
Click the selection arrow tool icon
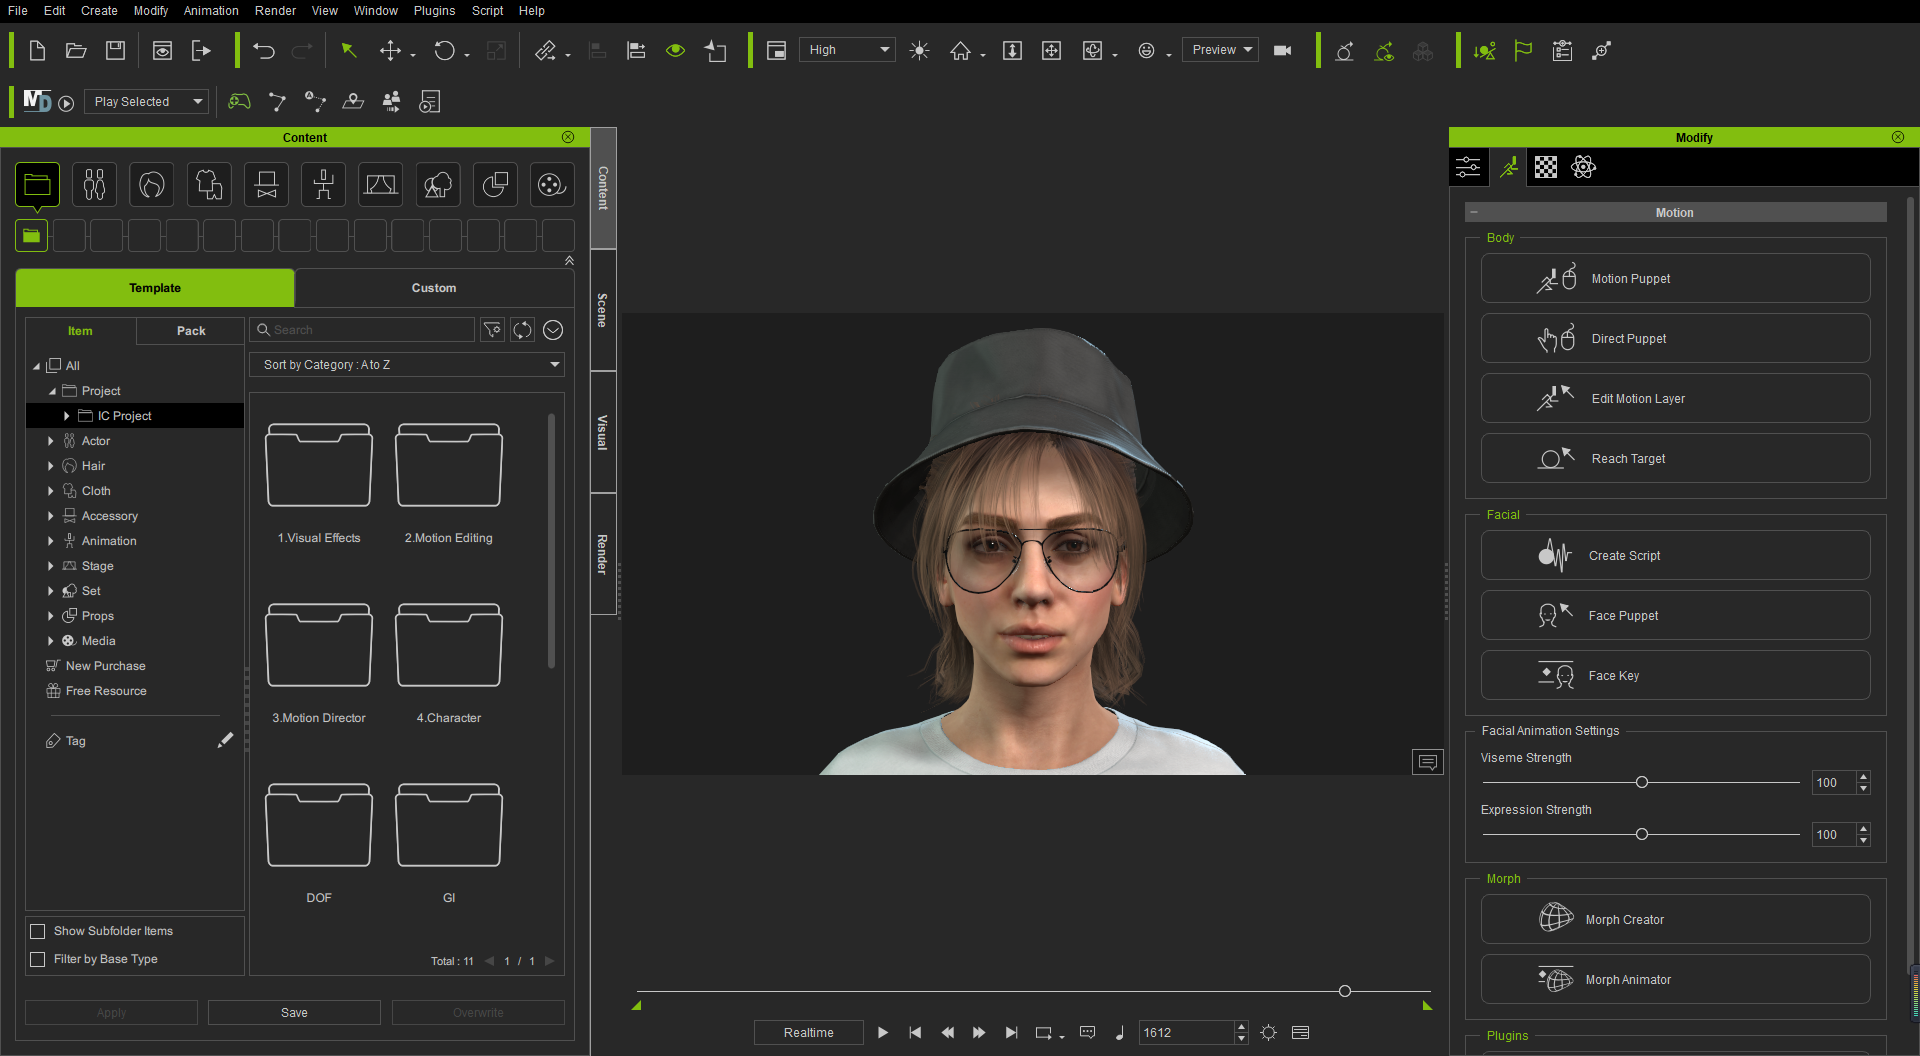(349, 50)
